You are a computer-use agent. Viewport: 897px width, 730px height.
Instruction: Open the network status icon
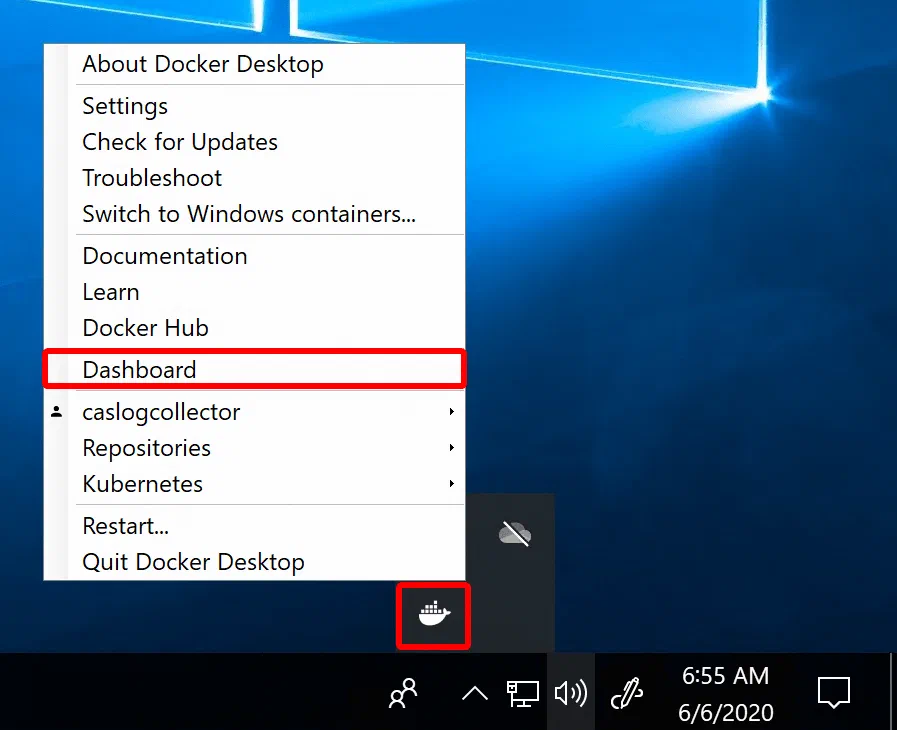[523, 693]
